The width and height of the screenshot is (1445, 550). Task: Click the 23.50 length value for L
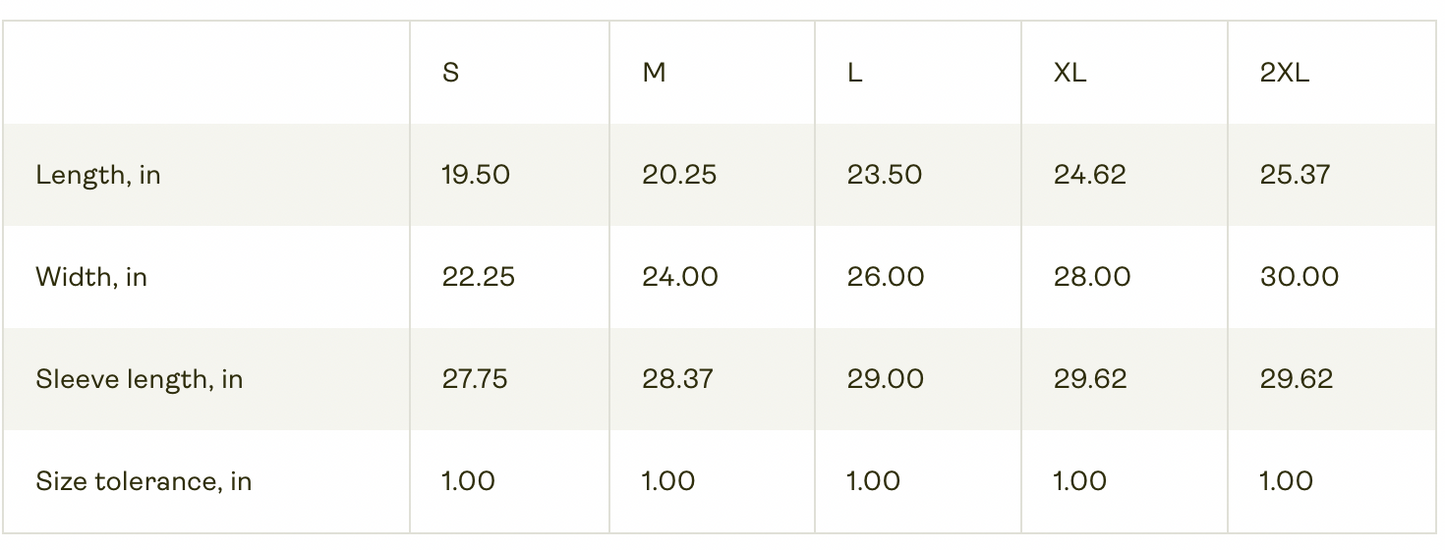click(x=884, y=175)
